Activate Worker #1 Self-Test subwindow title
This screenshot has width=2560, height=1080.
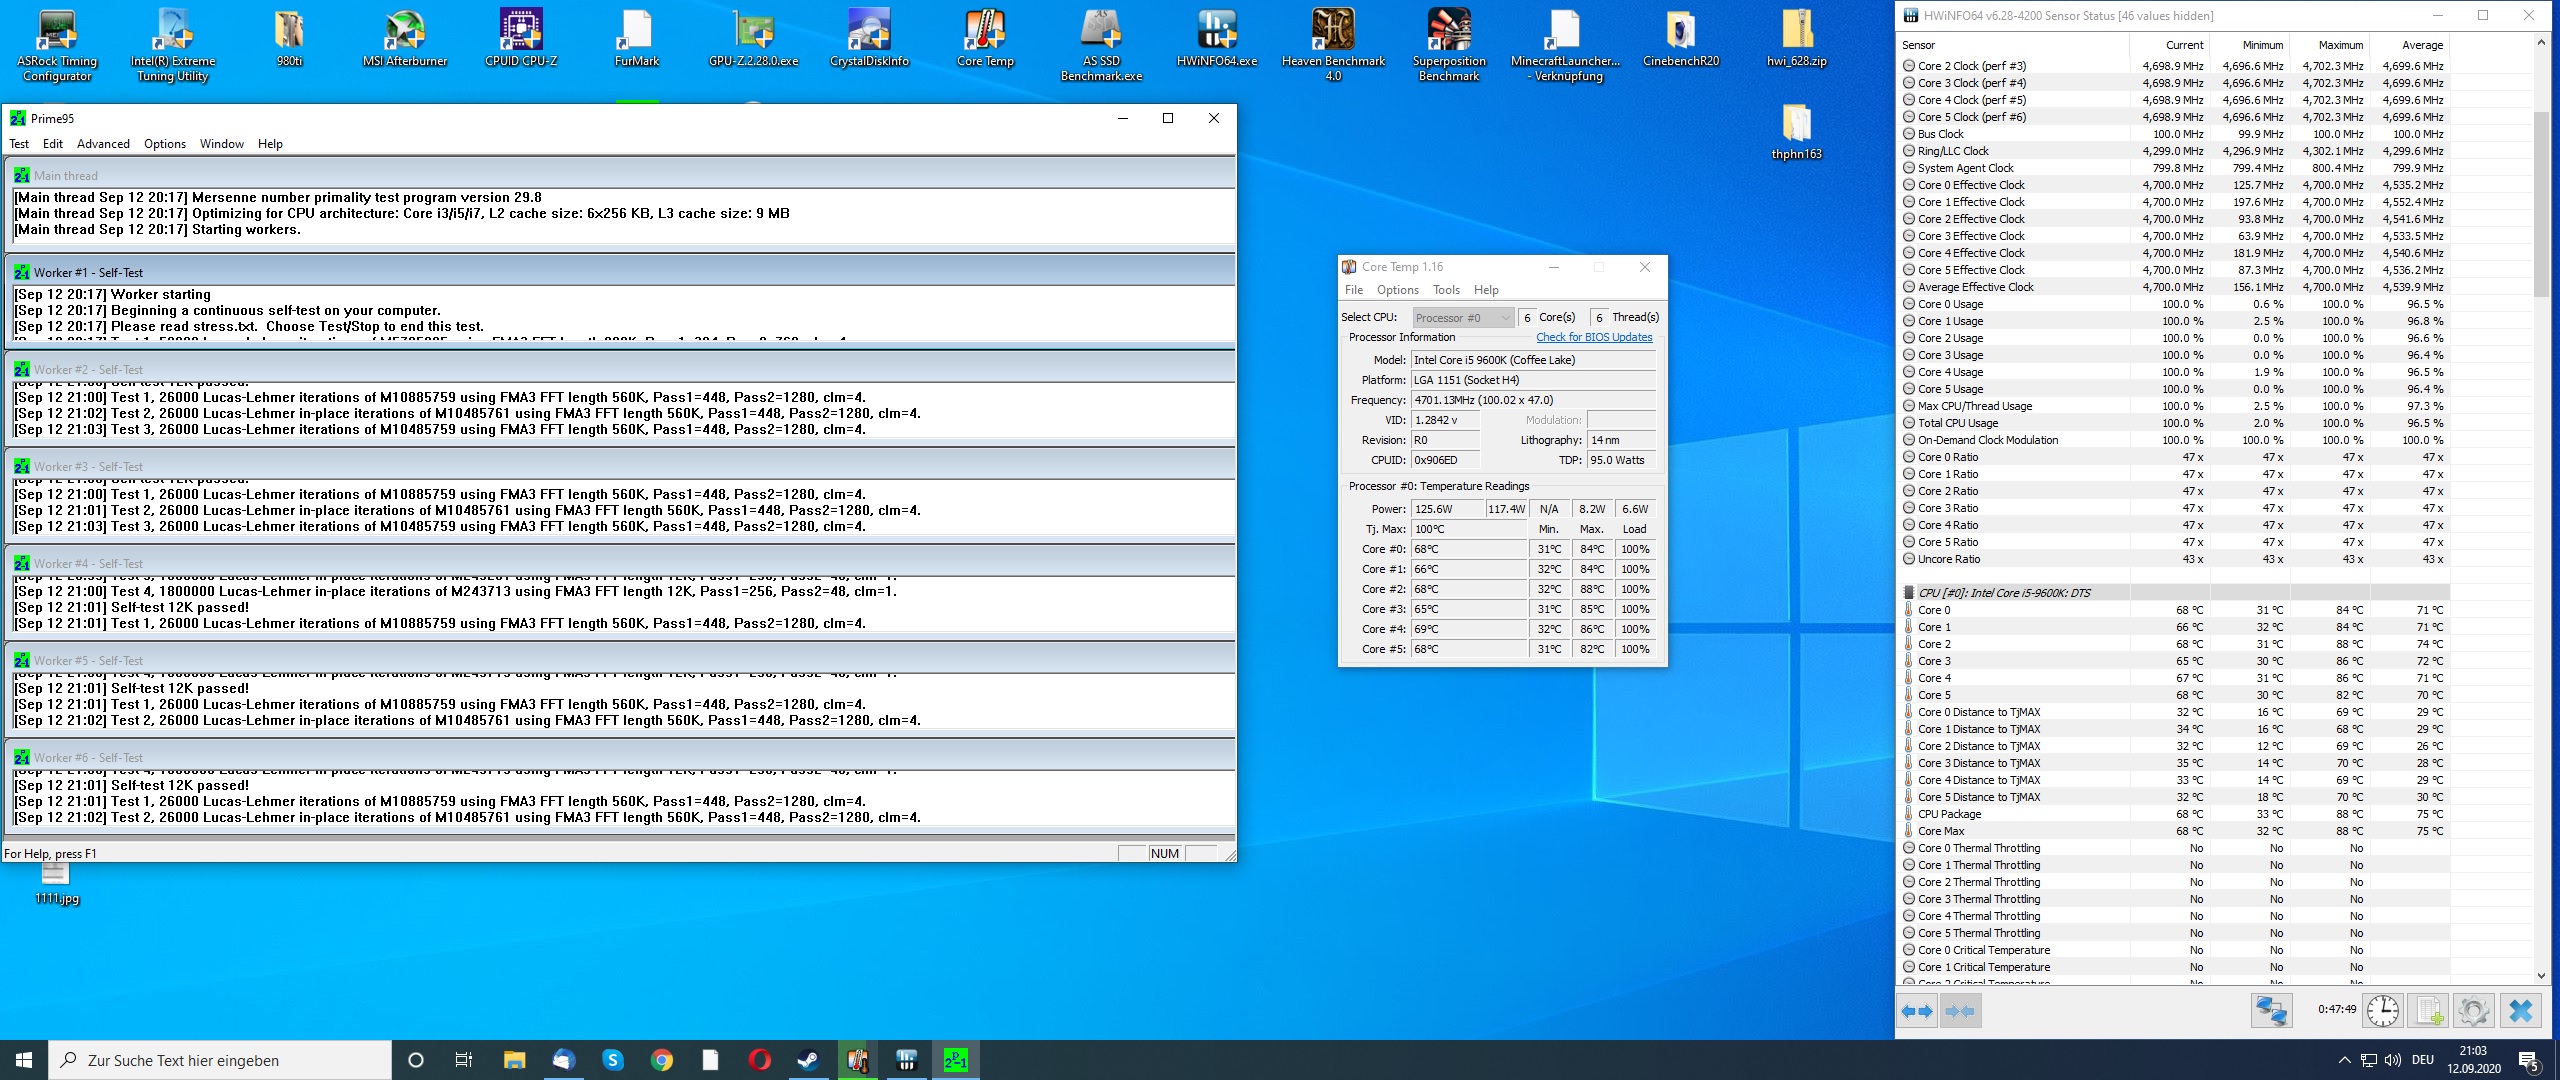click(x=620, y=272)
